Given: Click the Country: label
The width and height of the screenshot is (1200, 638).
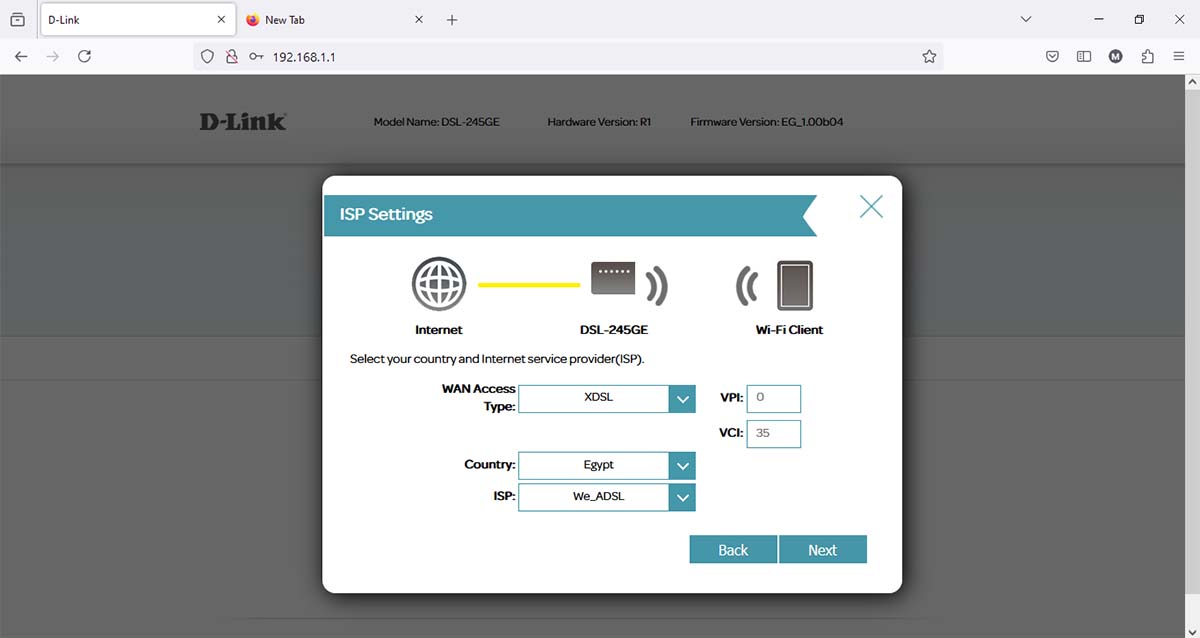Looking at the screenshot, I should click(490, 465).
